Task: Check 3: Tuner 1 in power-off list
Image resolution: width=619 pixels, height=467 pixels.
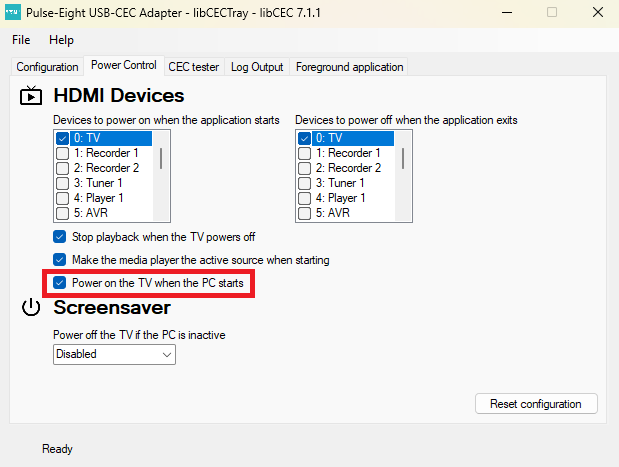Action: click(x=304, y=183)
